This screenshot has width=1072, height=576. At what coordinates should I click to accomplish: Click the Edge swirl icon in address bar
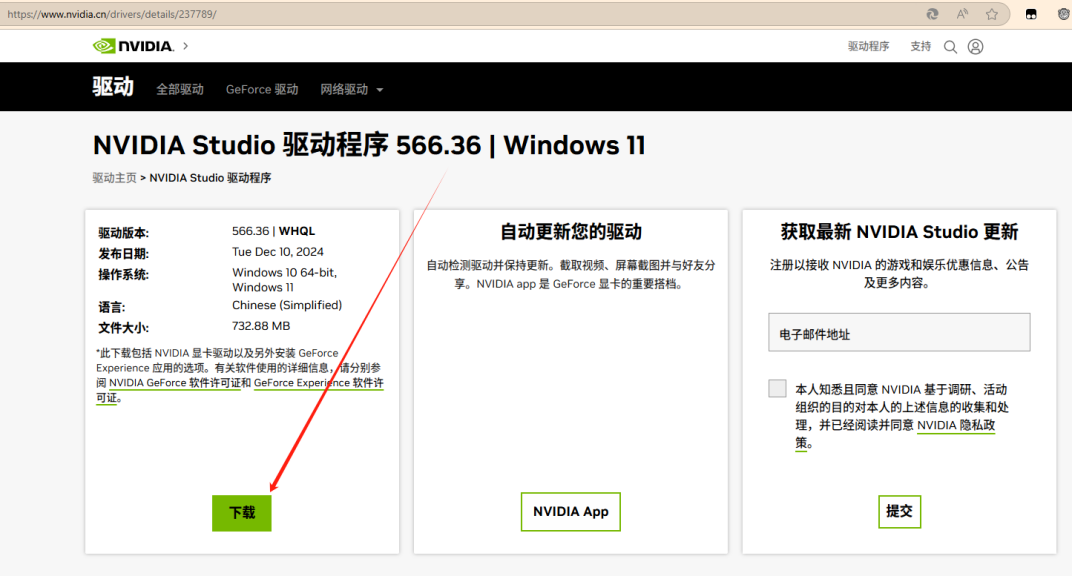932,15
